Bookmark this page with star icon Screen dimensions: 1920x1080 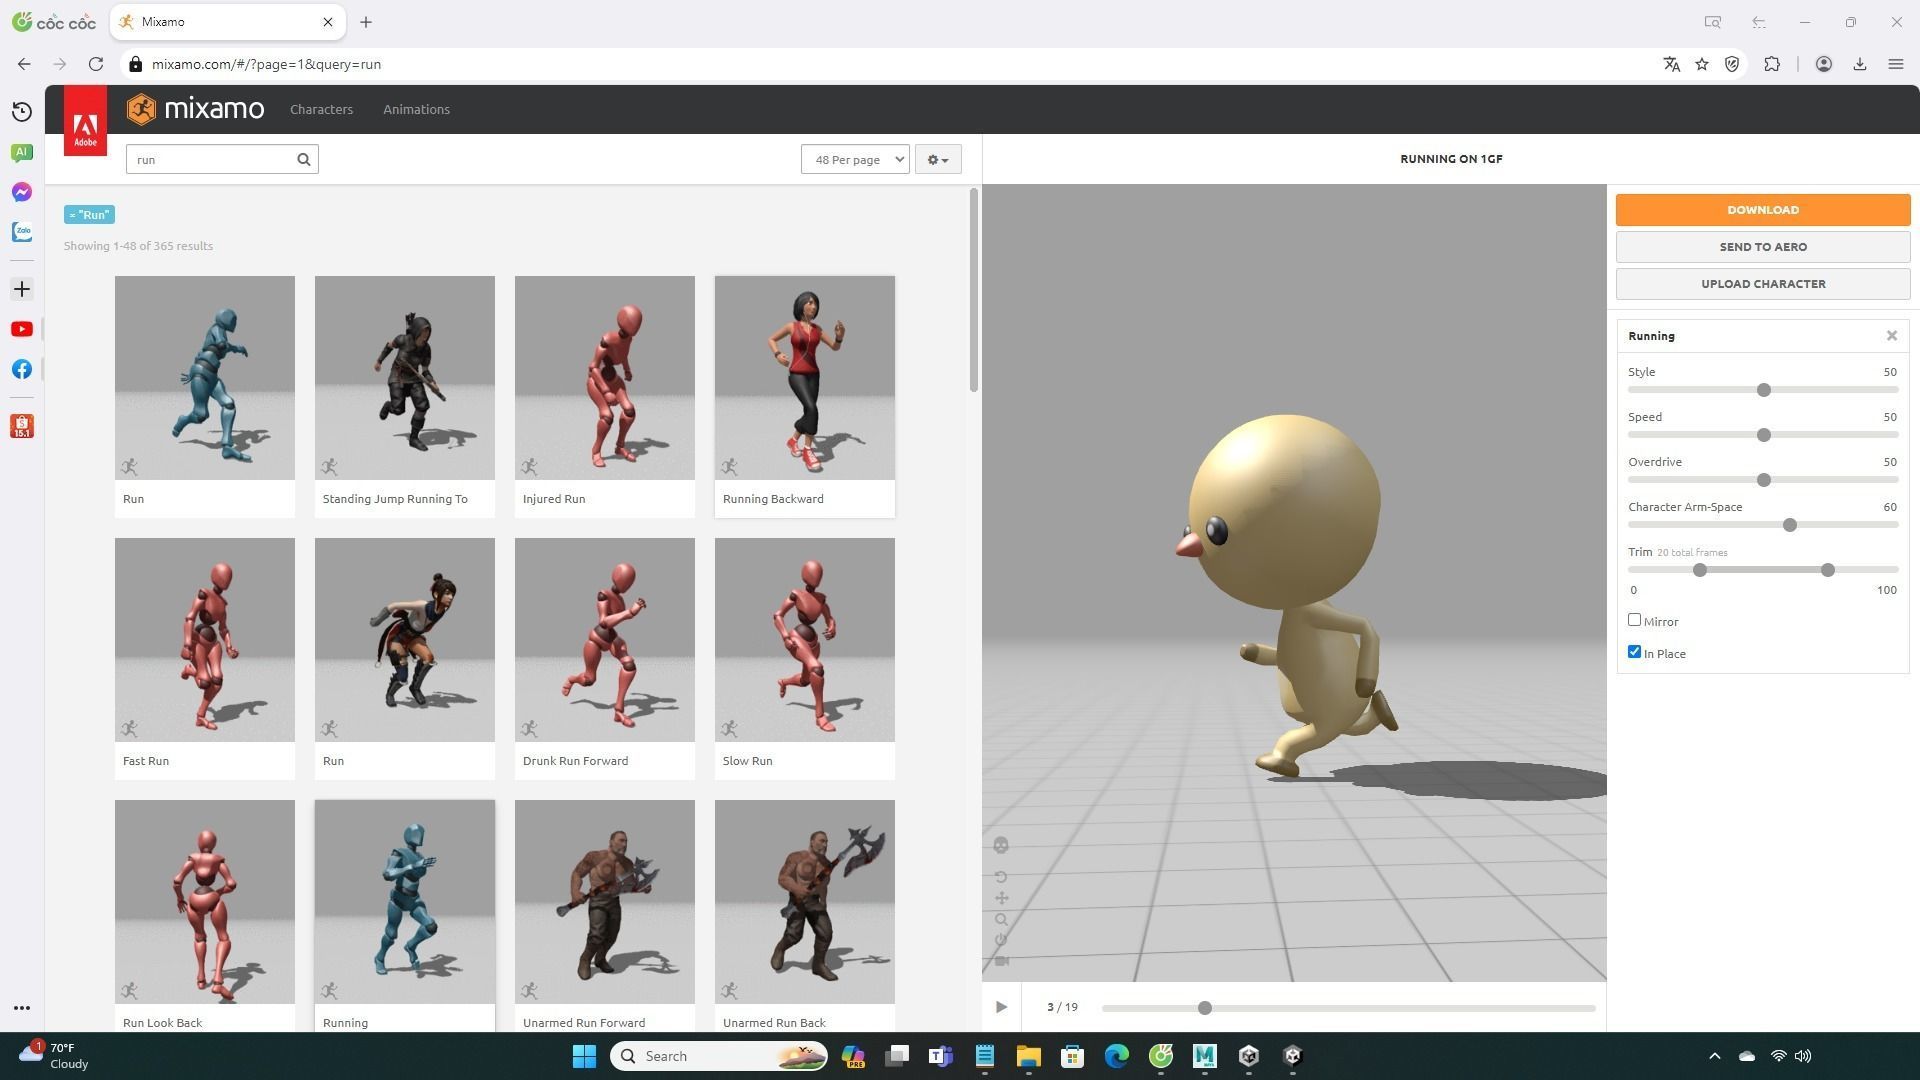pyautogui.click(x=1702, y=64)
